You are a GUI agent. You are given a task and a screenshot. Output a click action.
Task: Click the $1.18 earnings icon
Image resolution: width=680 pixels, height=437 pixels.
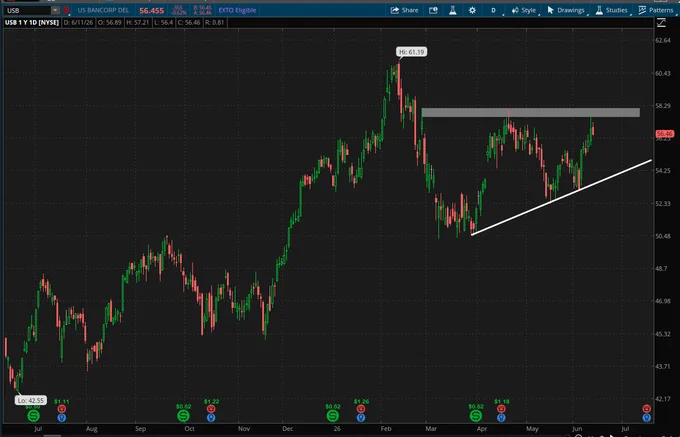click(501, 409)
